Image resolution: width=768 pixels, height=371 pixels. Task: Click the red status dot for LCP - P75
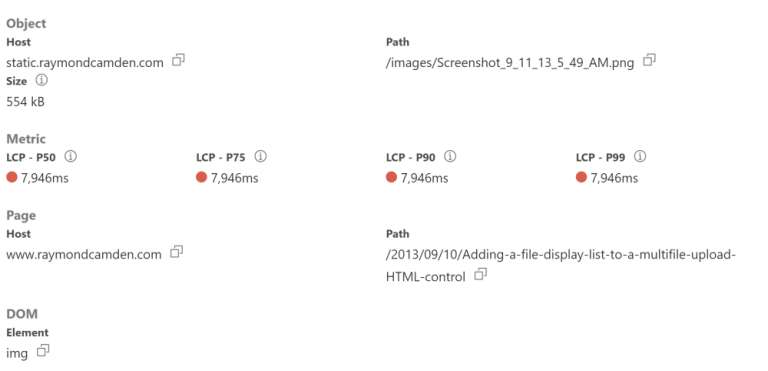pyautogui.click(x=201, y=177)
